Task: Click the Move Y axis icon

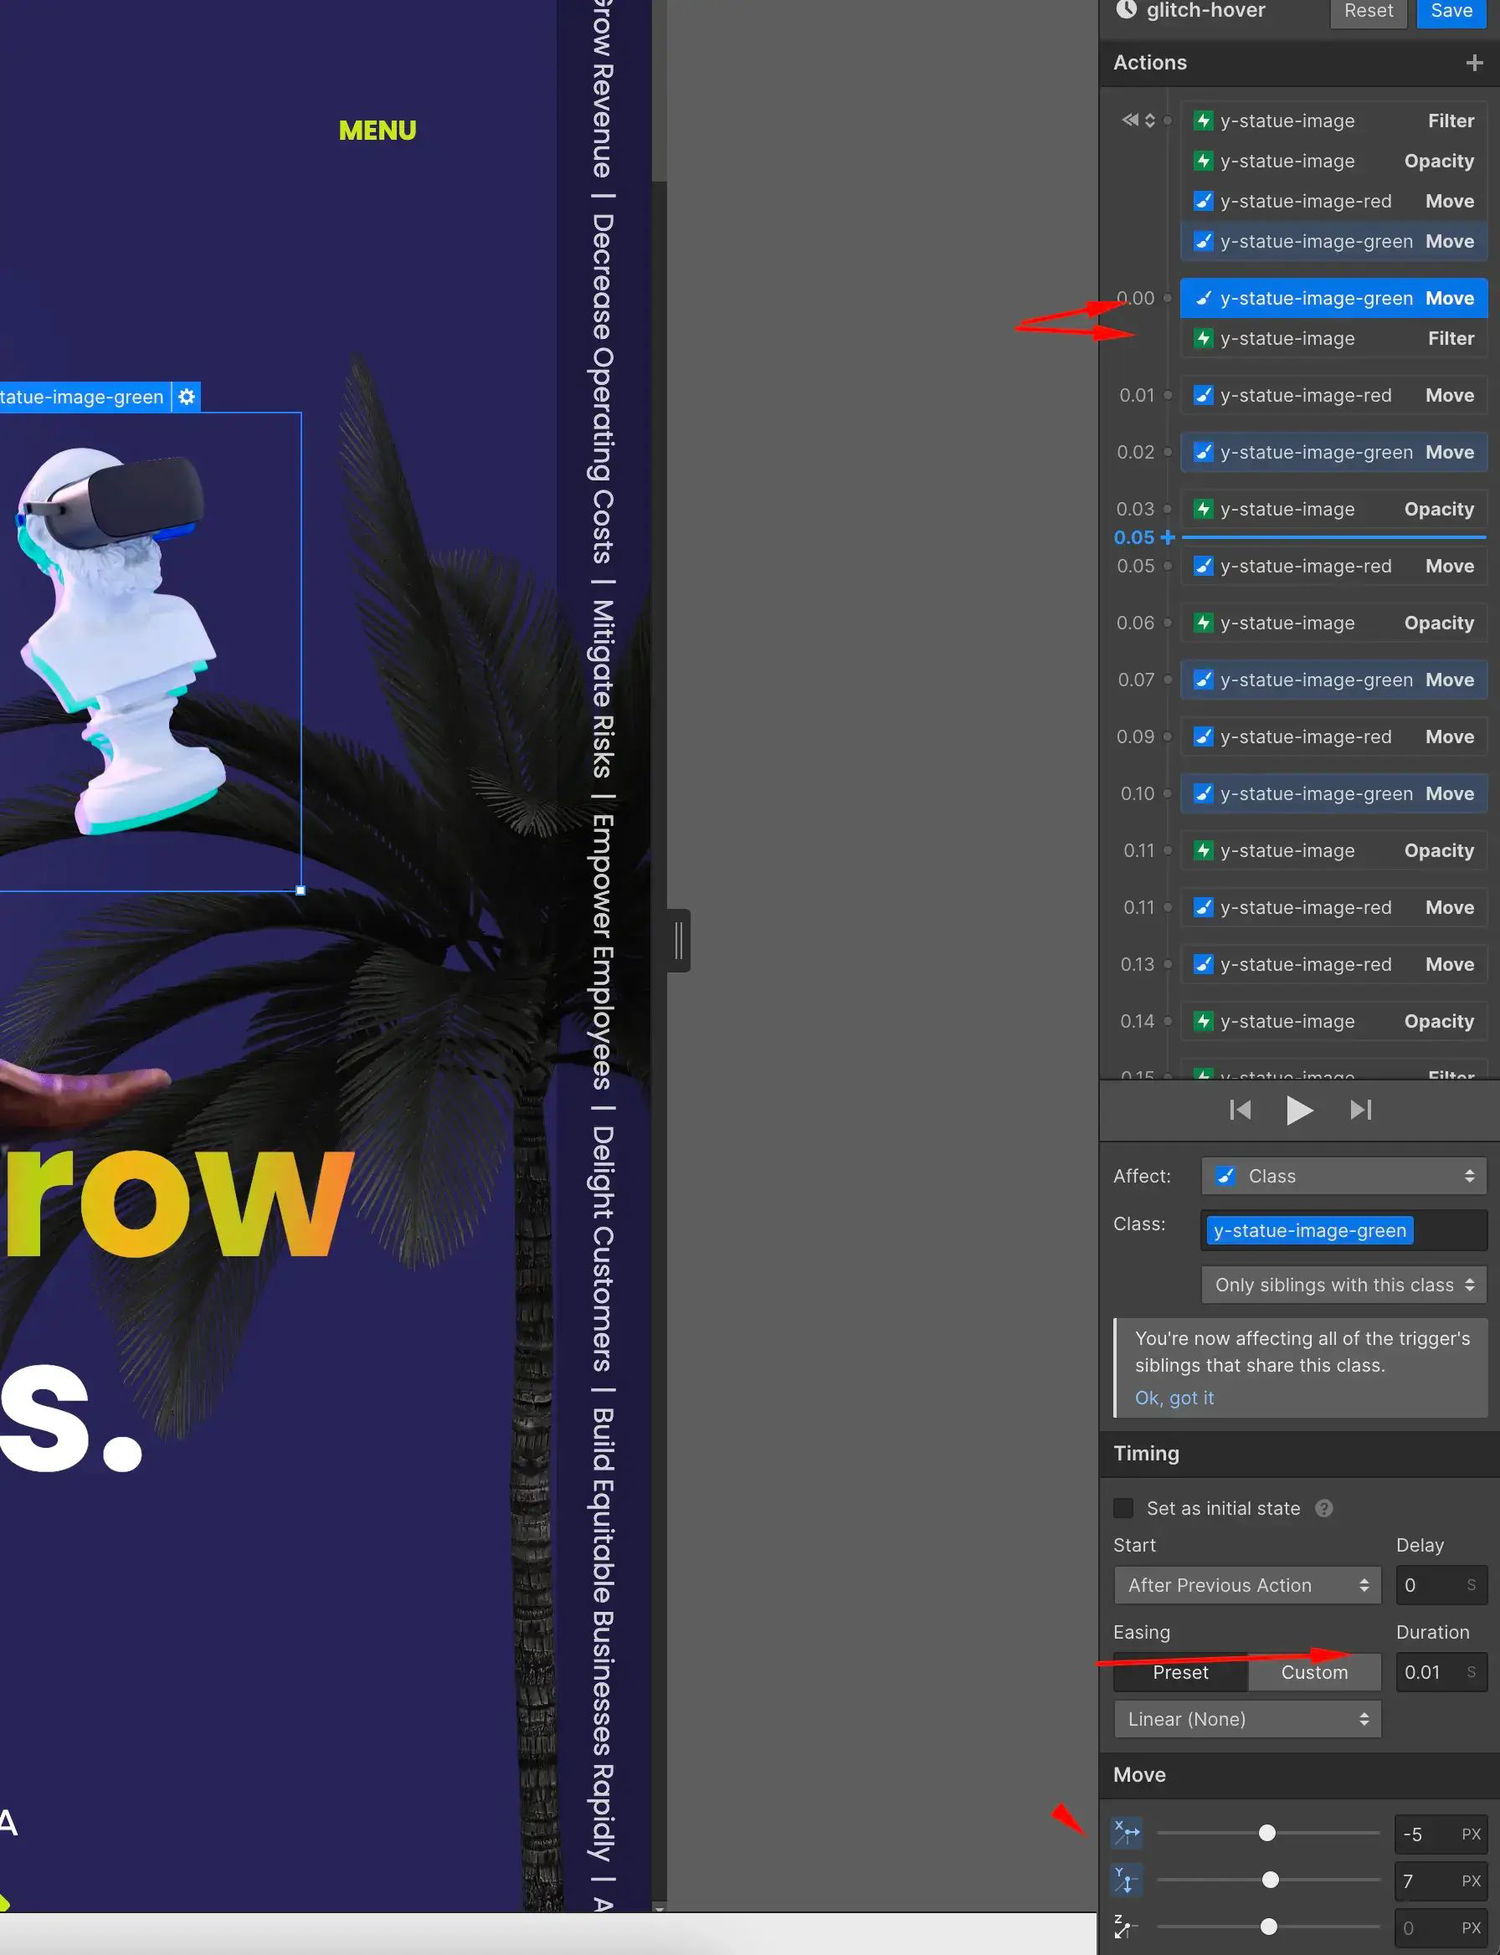Action: click(1127, 1880)
